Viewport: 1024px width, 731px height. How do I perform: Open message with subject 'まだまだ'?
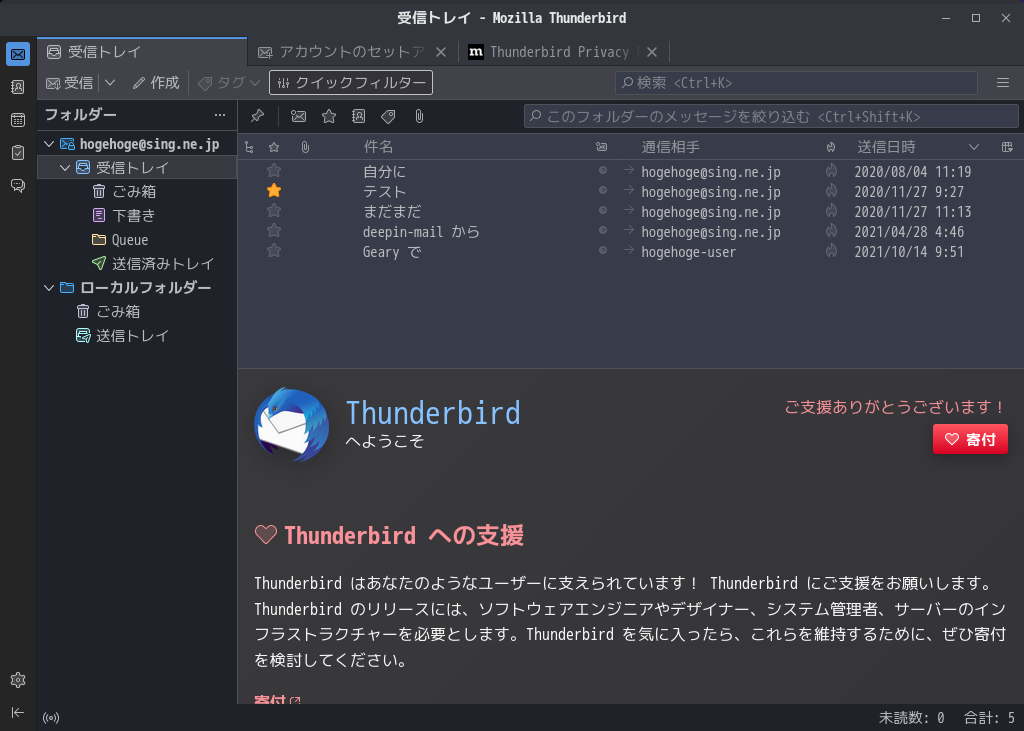(392, 212)
